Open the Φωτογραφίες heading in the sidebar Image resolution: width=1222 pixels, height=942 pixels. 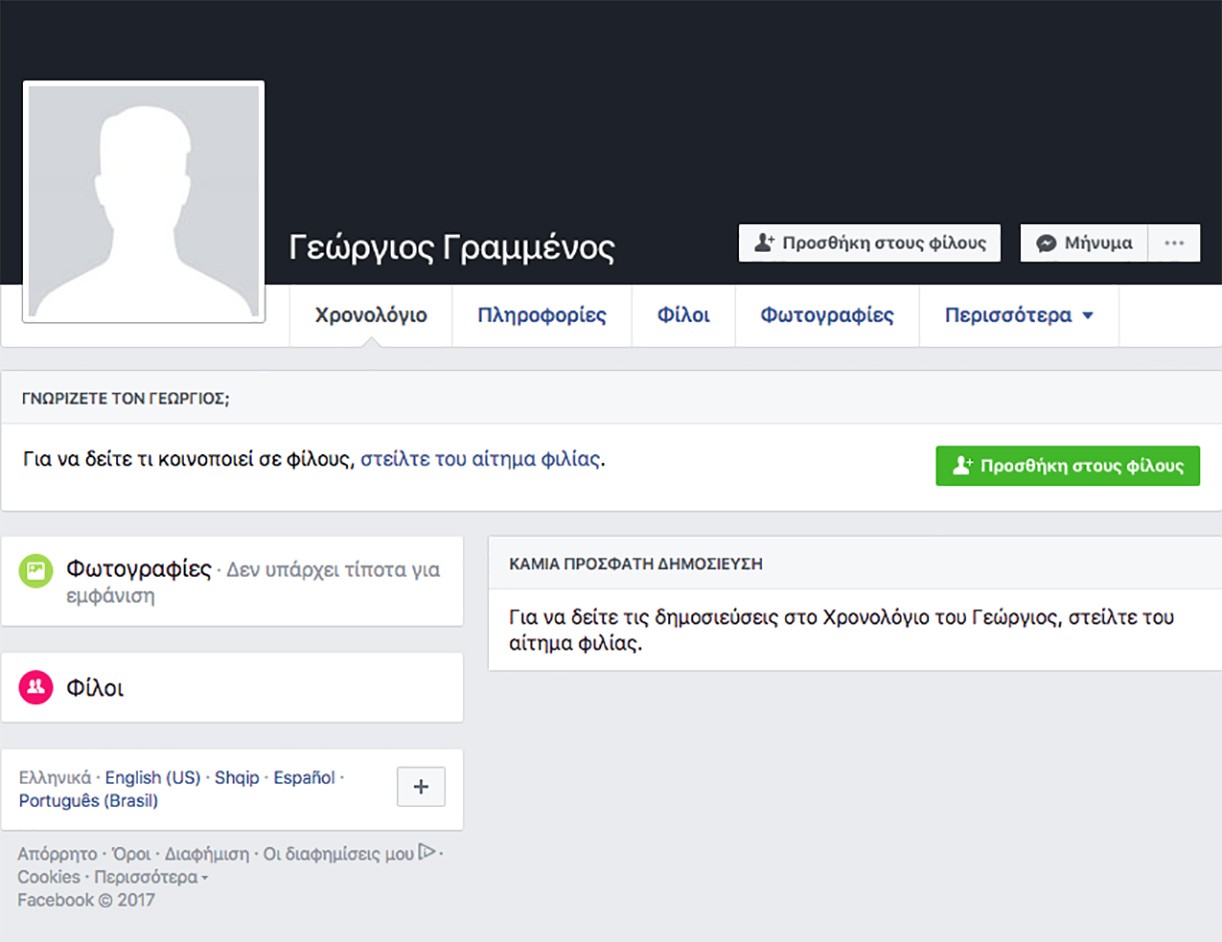[x=139, y=570]
